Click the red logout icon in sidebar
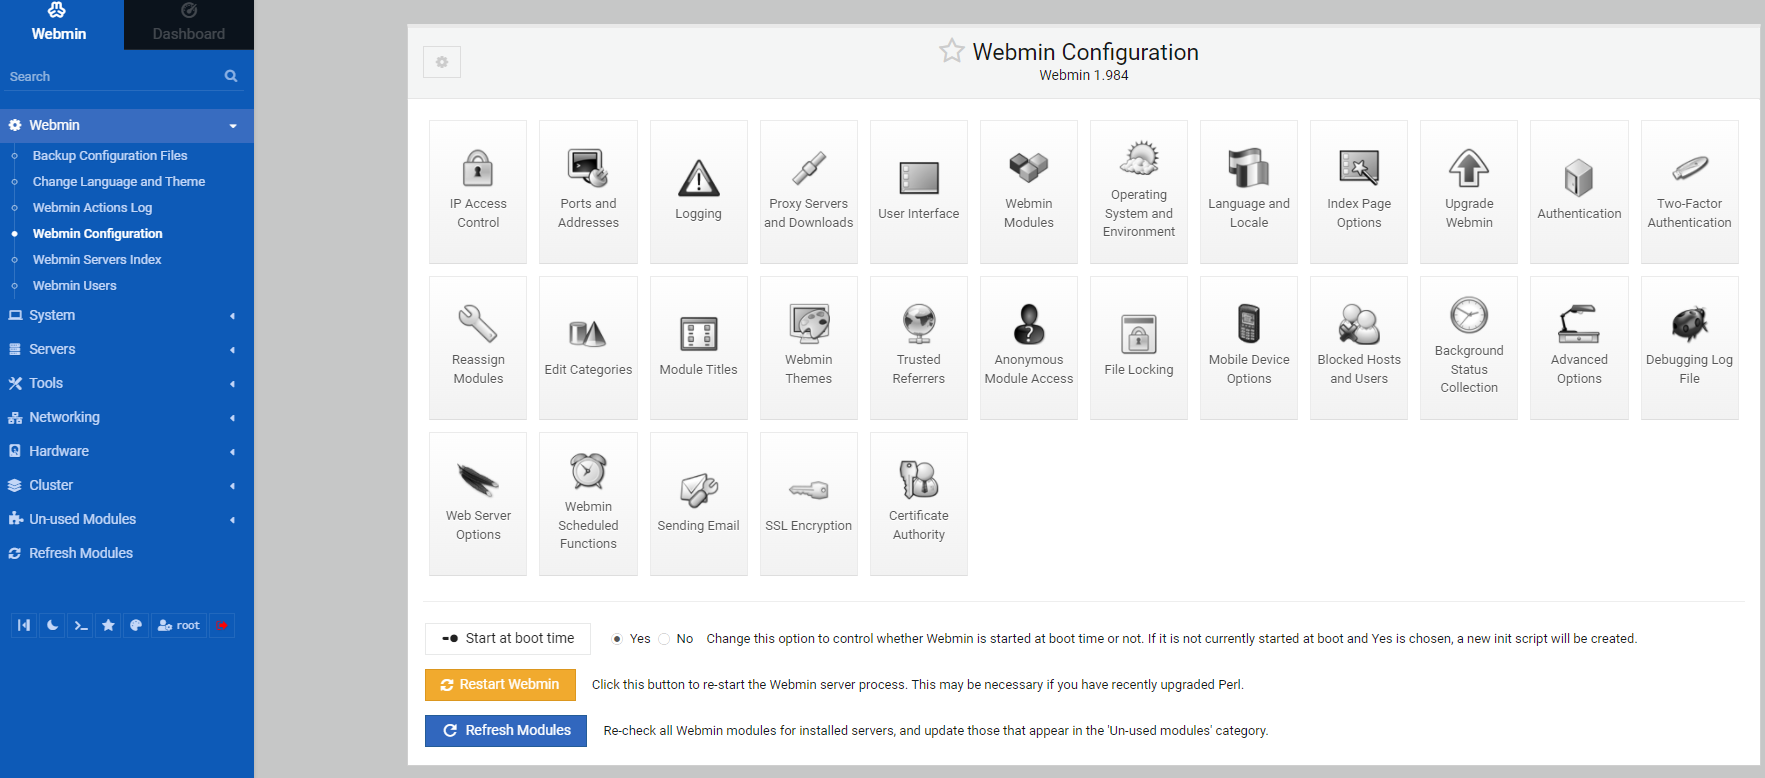Viewport: 1765px width, 778px height. (222, 626)
